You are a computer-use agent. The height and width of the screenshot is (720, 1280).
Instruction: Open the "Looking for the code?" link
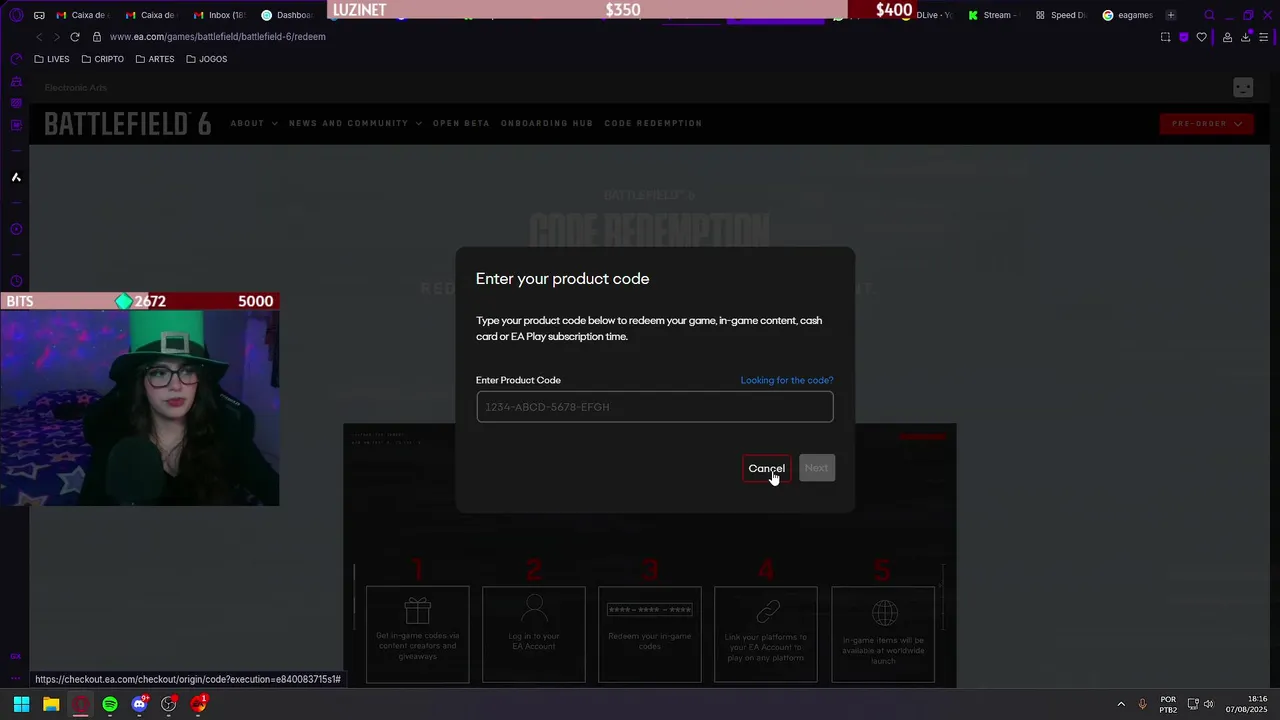point(786,380)
